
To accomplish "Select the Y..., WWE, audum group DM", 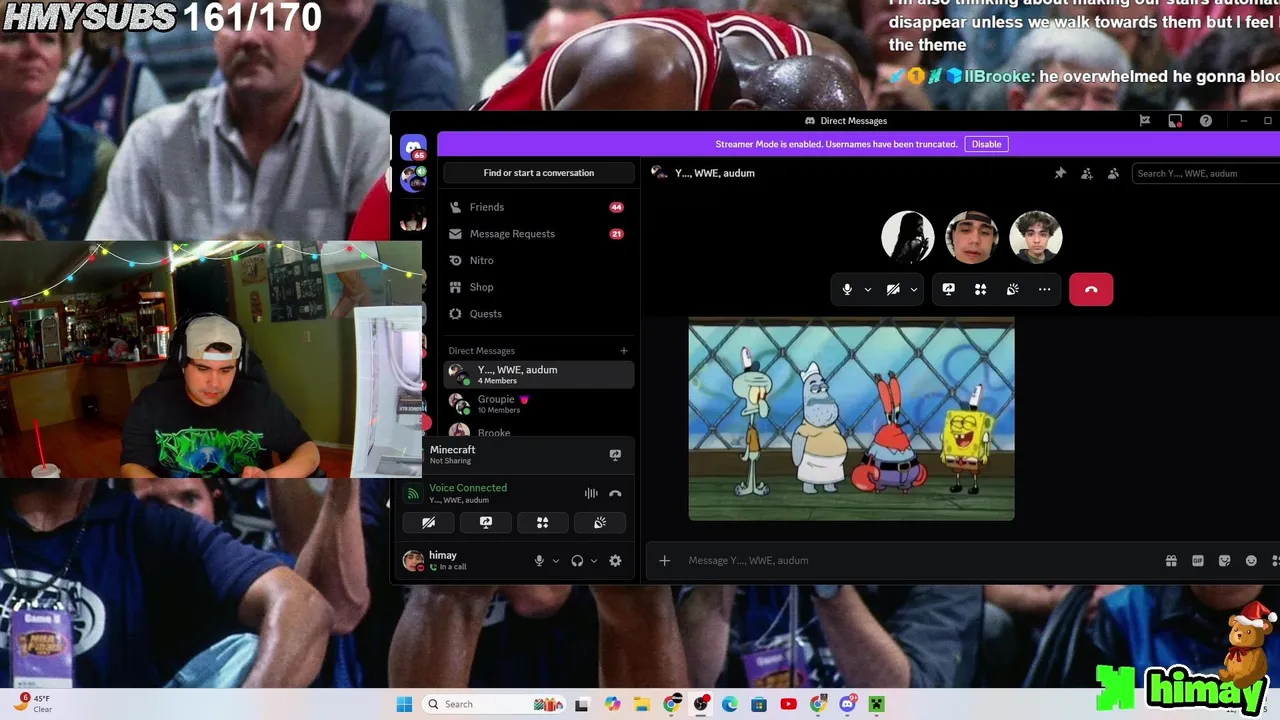I will coord(539,374).
